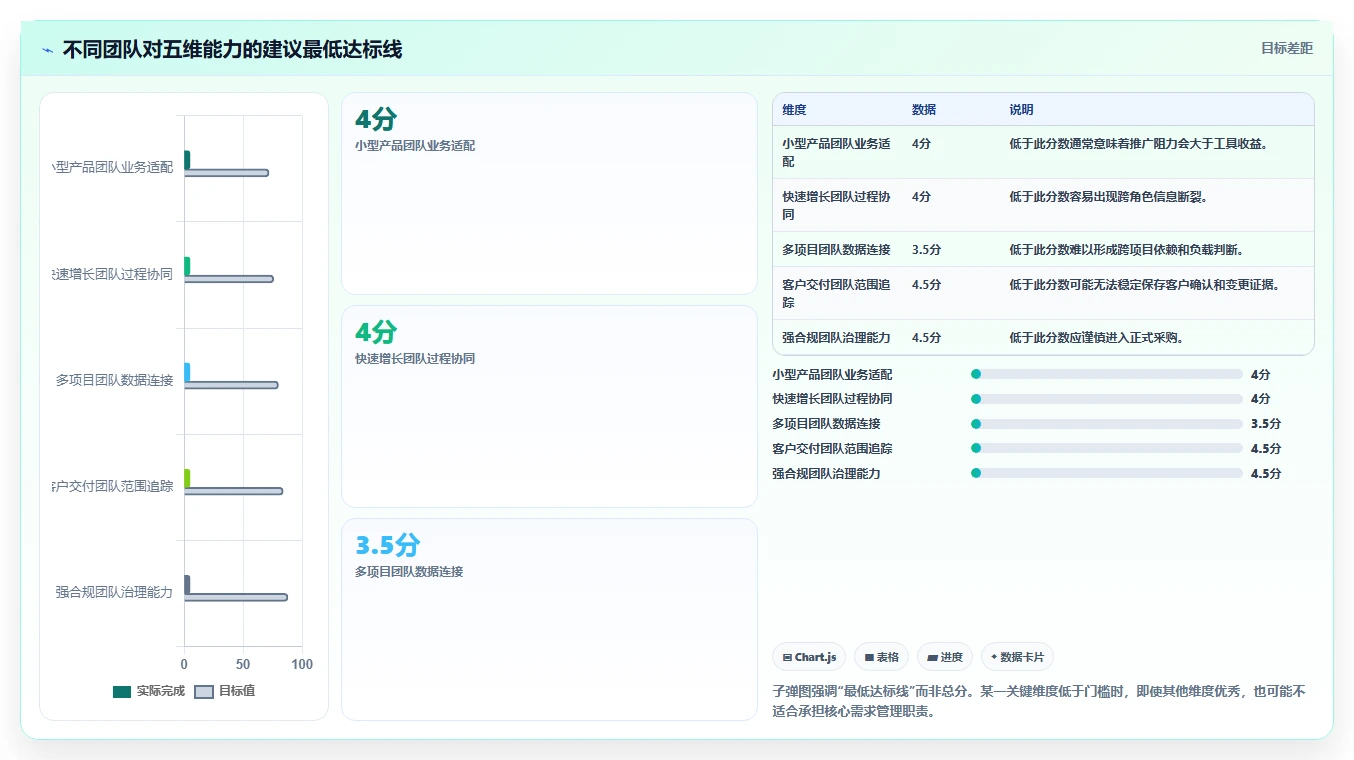The width and height of the screenshot is (1354, 760).
Task: Click the 进度 chip
Action: coord(945,657)
